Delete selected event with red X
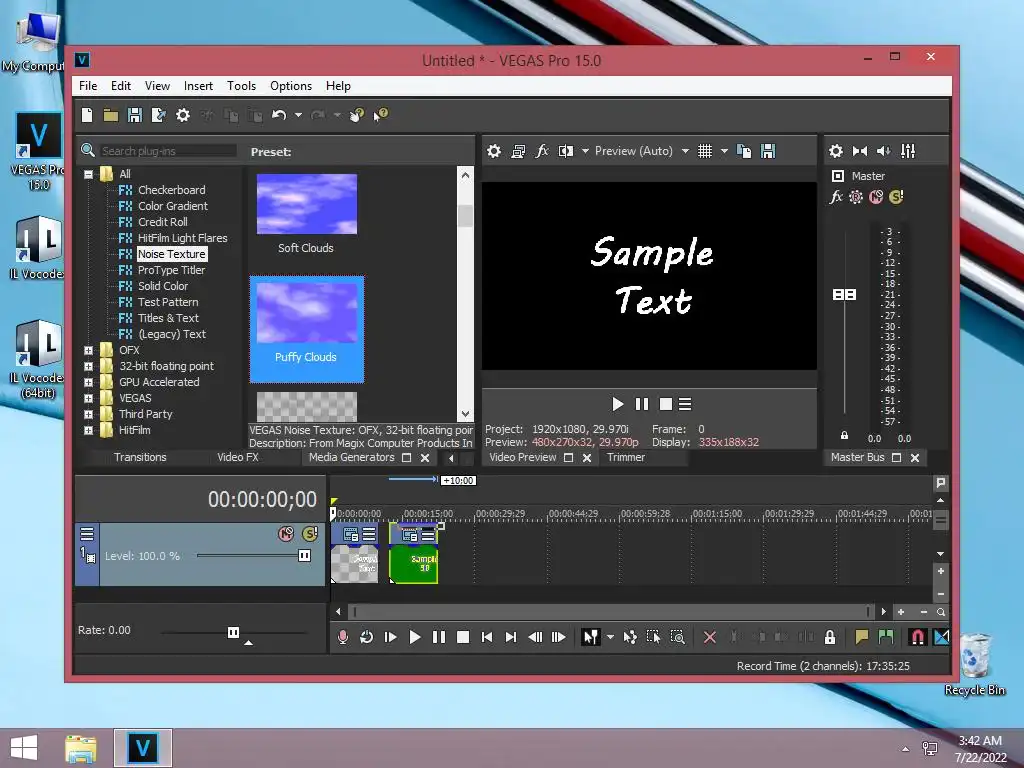Viewport: 1024px width, 768px height. point(709,637)
